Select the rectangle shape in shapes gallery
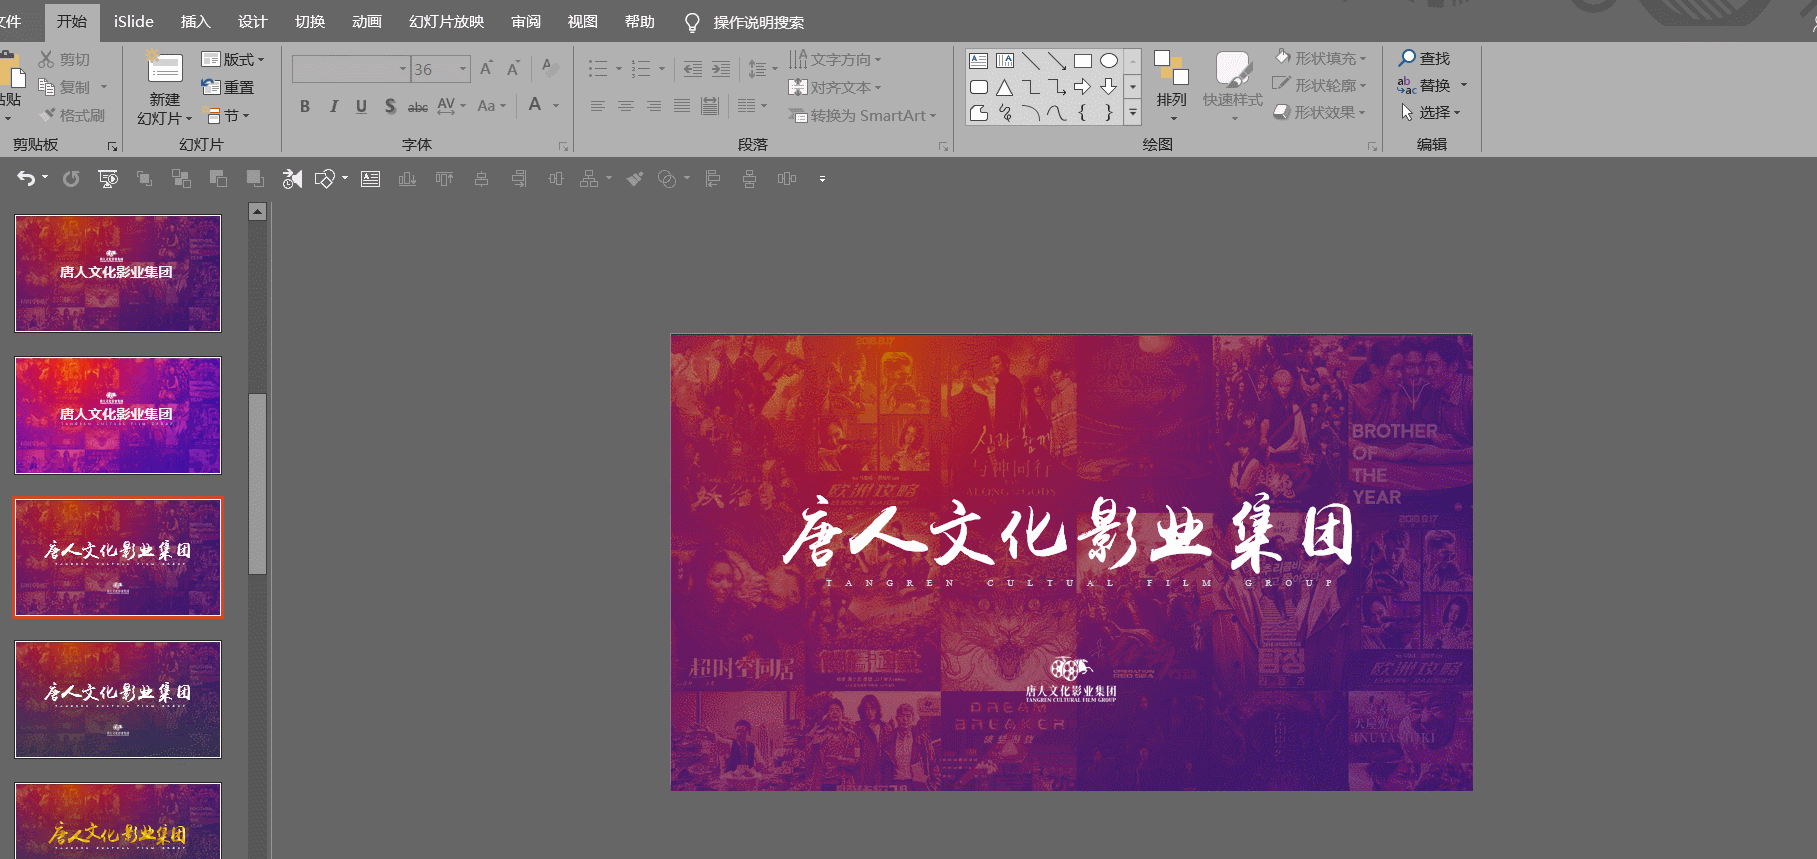Viewport: 1817px width, 859px height. tap(1083, 61)
